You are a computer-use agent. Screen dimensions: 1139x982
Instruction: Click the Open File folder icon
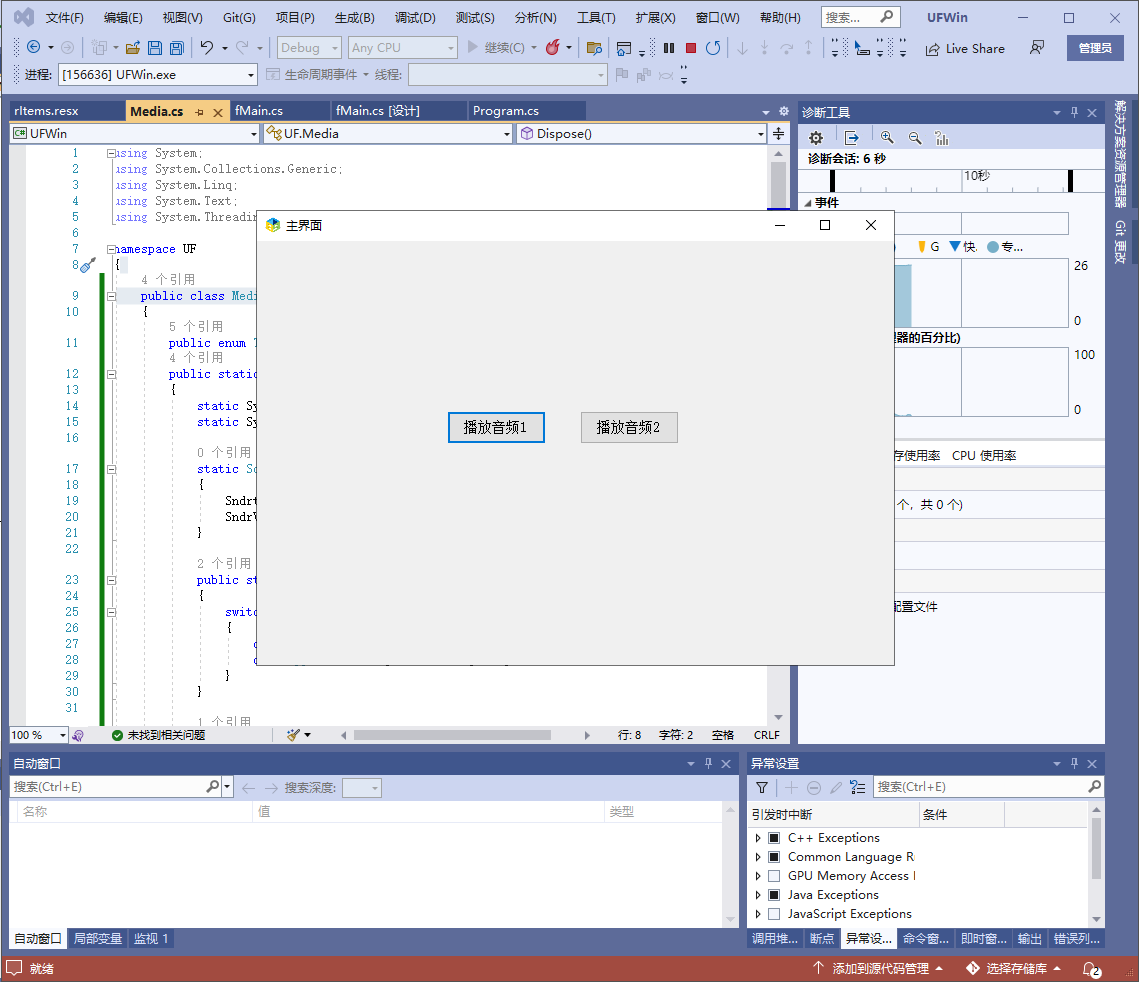pyautogui.click(x=133, y=48)
